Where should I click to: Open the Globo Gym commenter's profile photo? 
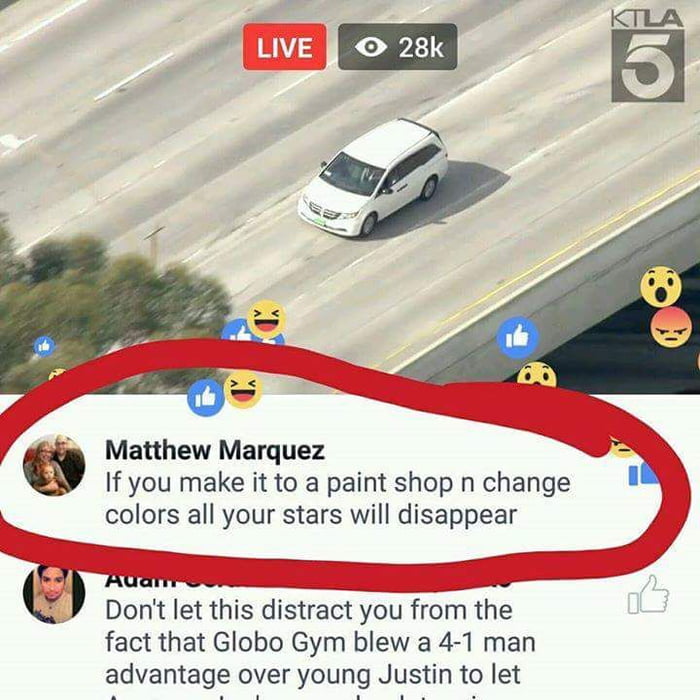pos(54,593)
